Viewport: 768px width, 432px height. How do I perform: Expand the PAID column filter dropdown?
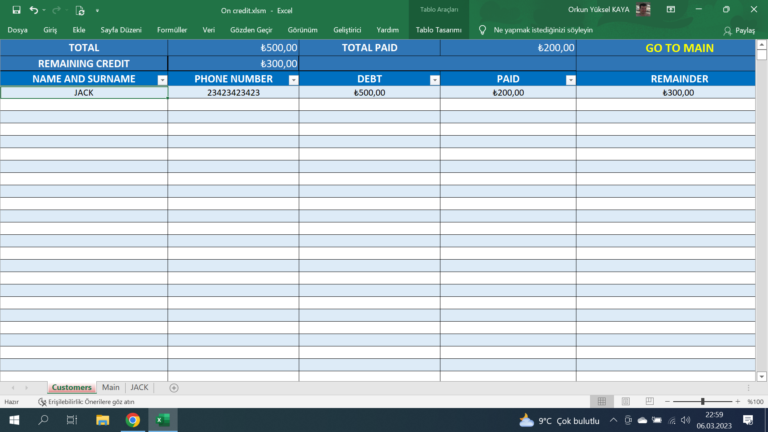[570, 80]
